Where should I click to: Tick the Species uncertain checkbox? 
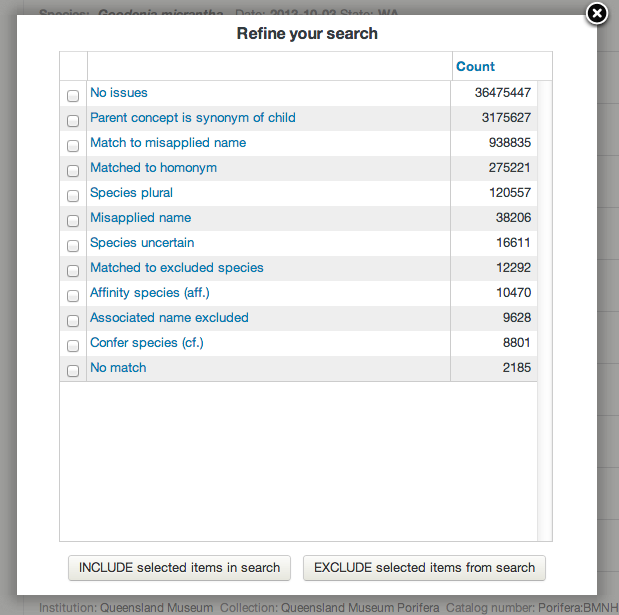coord(73,246)
